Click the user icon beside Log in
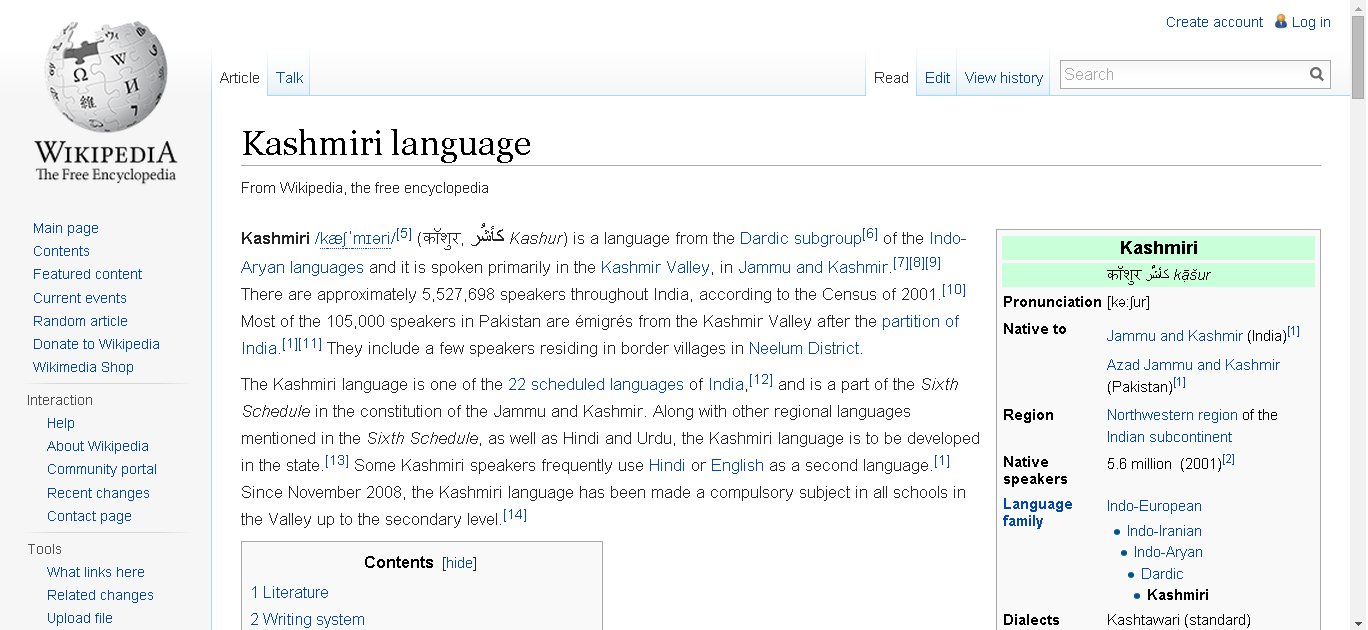Image resolution: width=1368 pixels, height=630 pixels. 1281,21
